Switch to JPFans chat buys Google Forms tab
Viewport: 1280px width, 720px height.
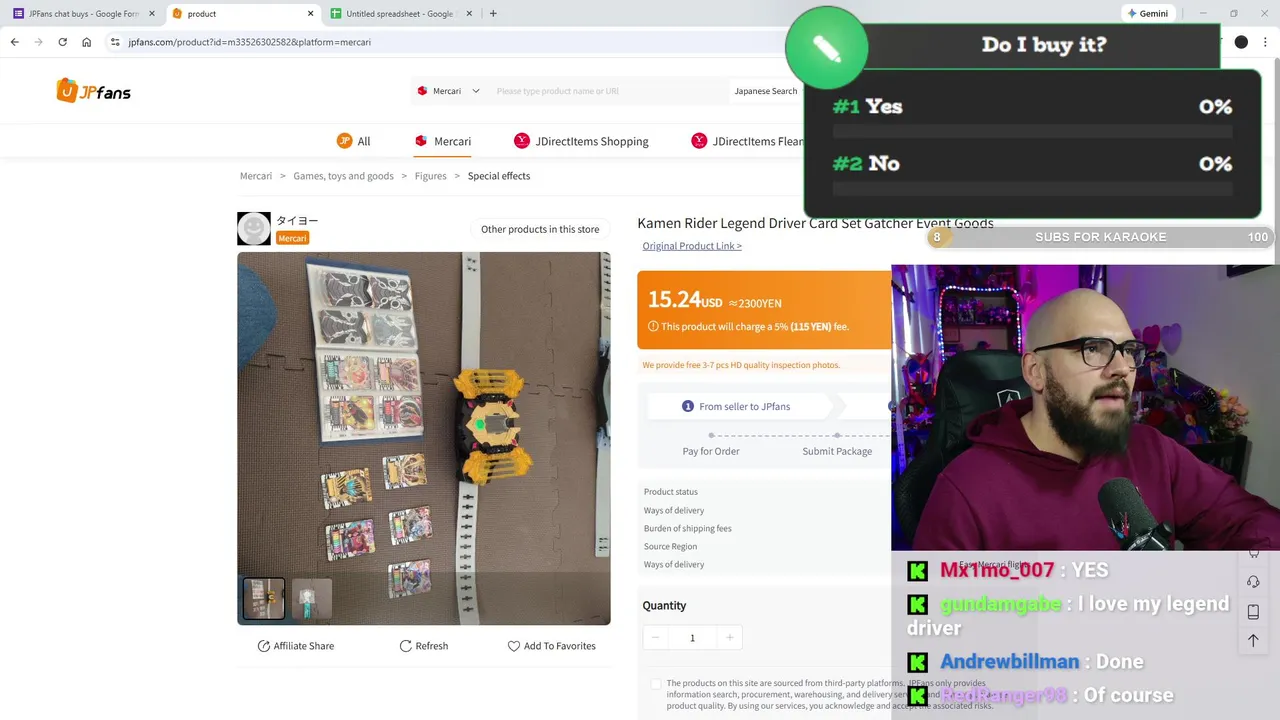tap(83, 14)
